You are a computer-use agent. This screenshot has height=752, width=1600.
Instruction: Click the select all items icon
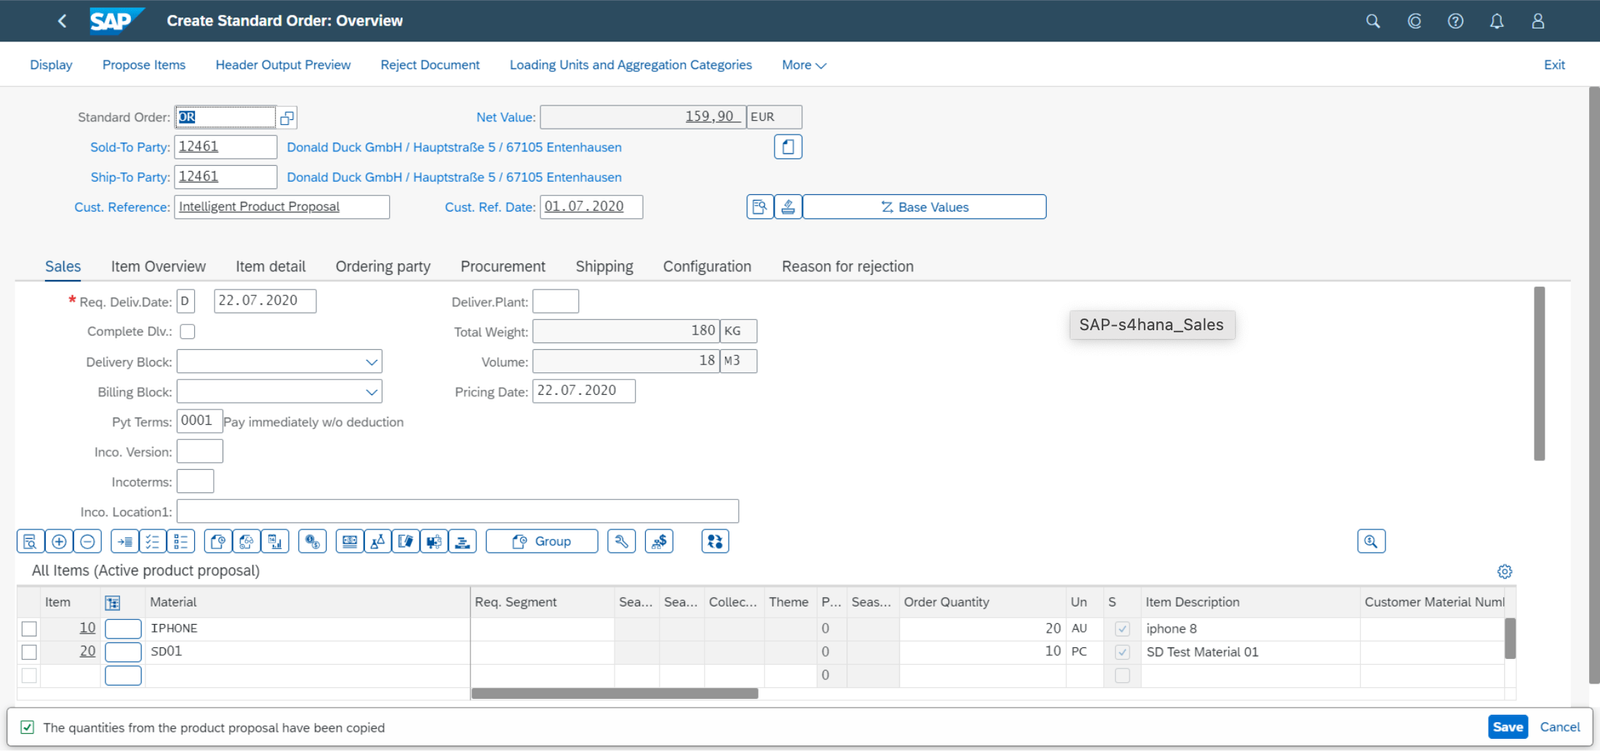pyautogui.click(x=152, y=542)
